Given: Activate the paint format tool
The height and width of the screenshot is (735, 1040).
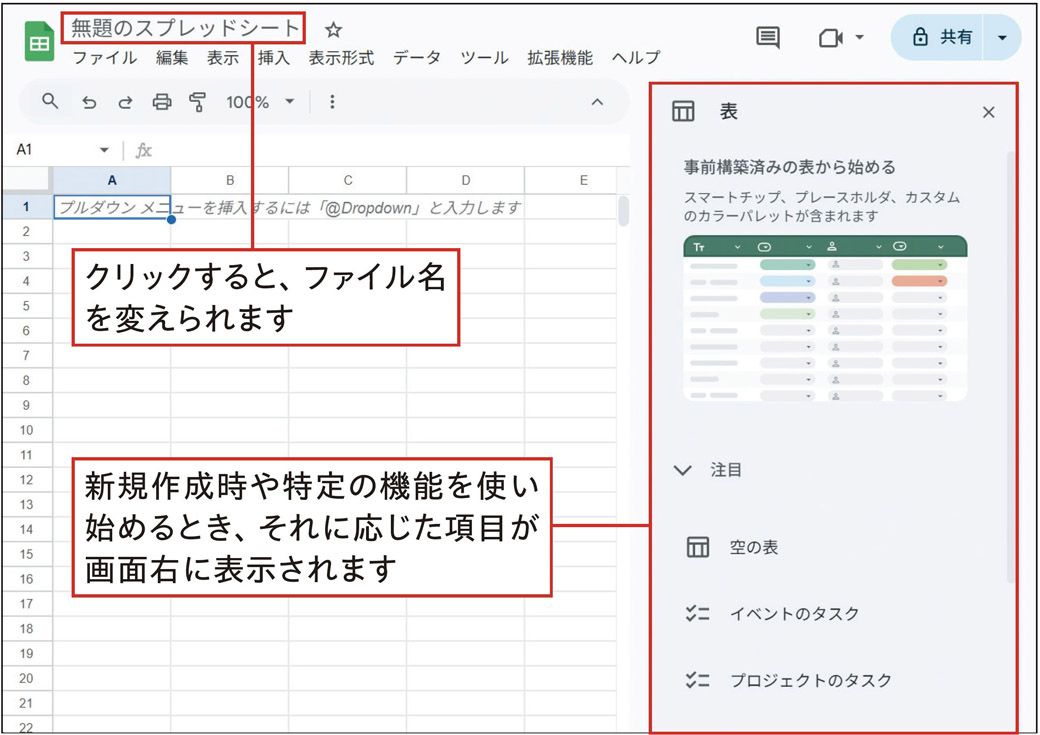Looking at the screenshot, I should tap(197, 102).
